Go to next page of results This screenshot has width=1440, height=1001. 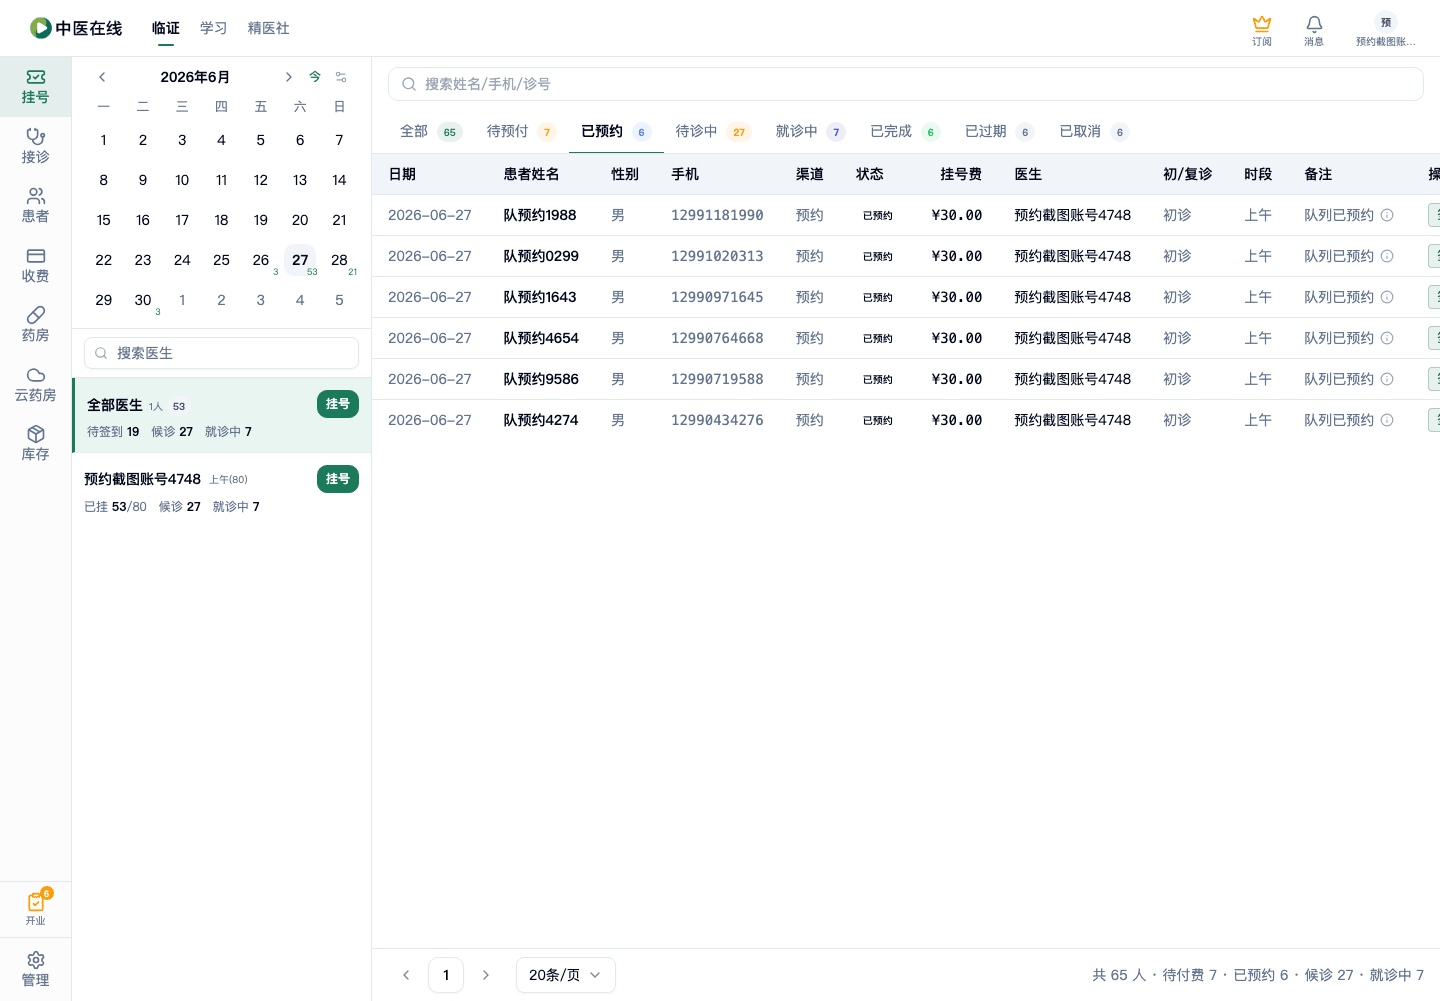486,975
